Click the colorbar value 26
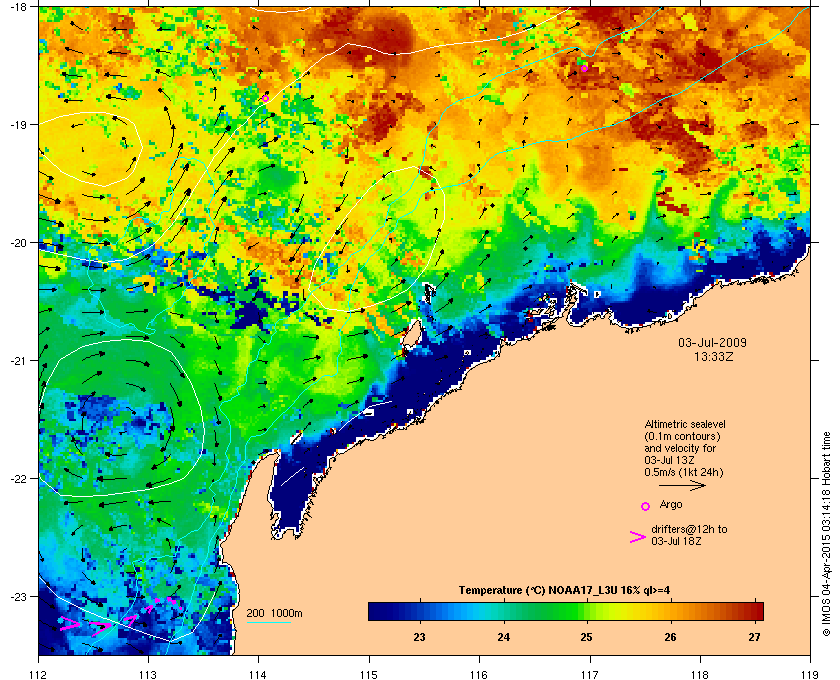This screenshot has width=840, height=680. click(670, 637)
